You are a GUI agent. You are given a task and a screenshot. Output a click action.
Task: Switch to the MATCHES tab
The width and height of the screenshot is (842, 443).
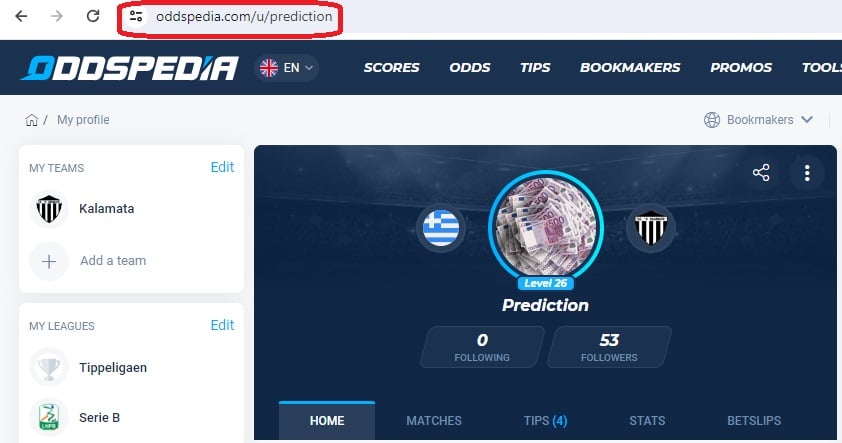click(434, 420)
